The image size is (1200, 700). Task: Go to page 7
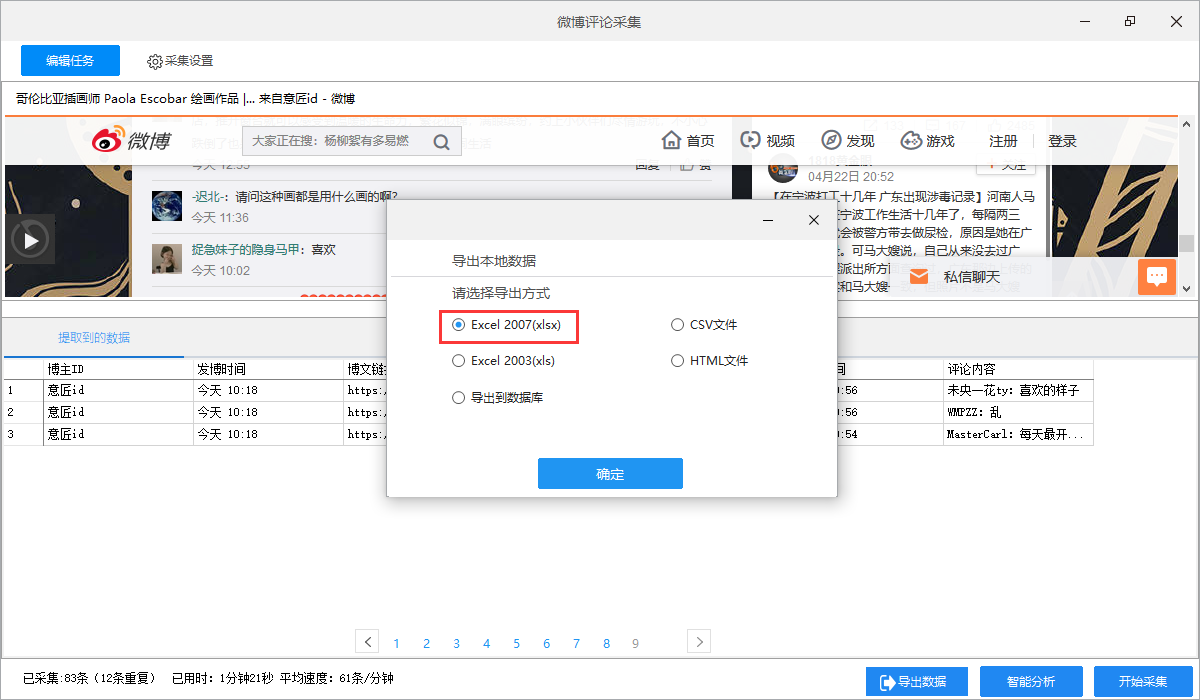coord(577,644)
